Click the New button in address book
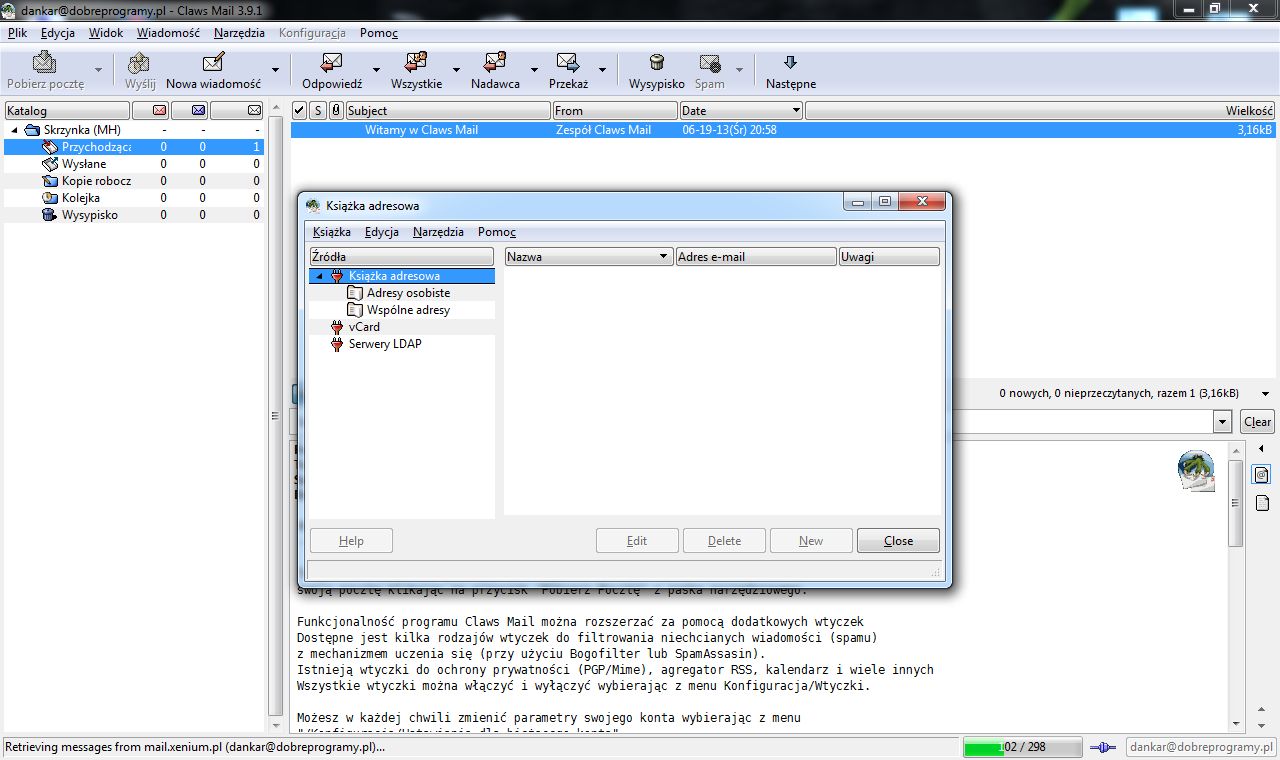The height and width of the screenshot is (760, 1280). (811, 541)
